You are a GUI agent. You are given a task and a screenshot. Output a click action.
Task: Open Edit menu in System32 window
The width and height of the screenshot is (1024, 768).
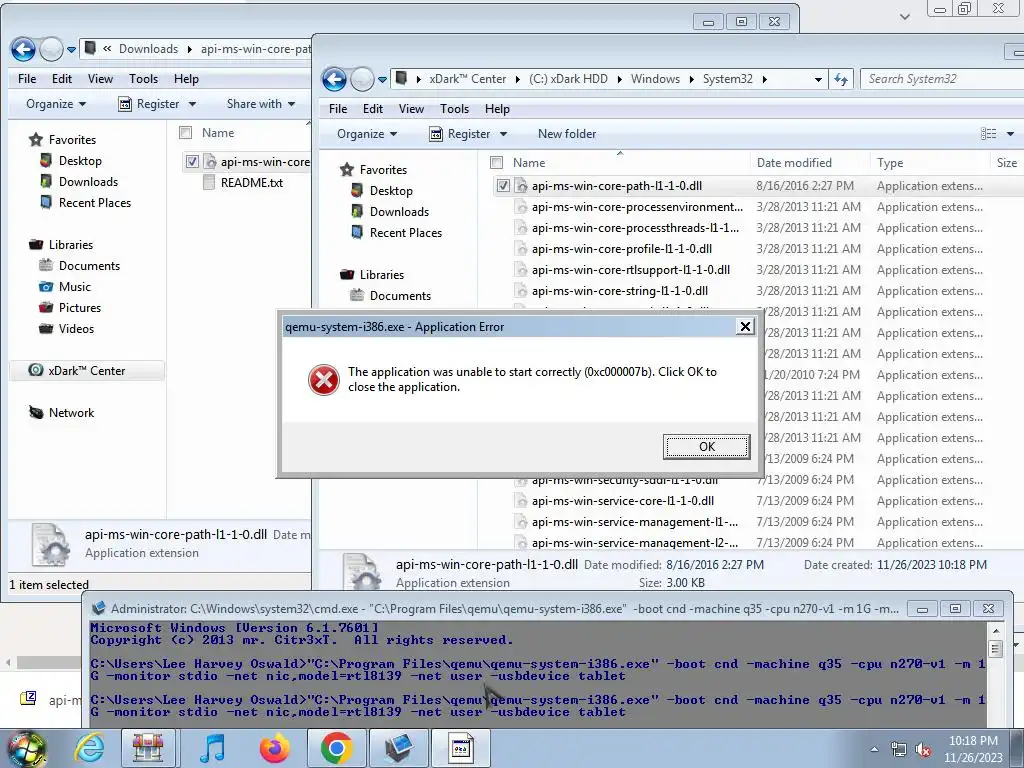click(x=373, y=108)
